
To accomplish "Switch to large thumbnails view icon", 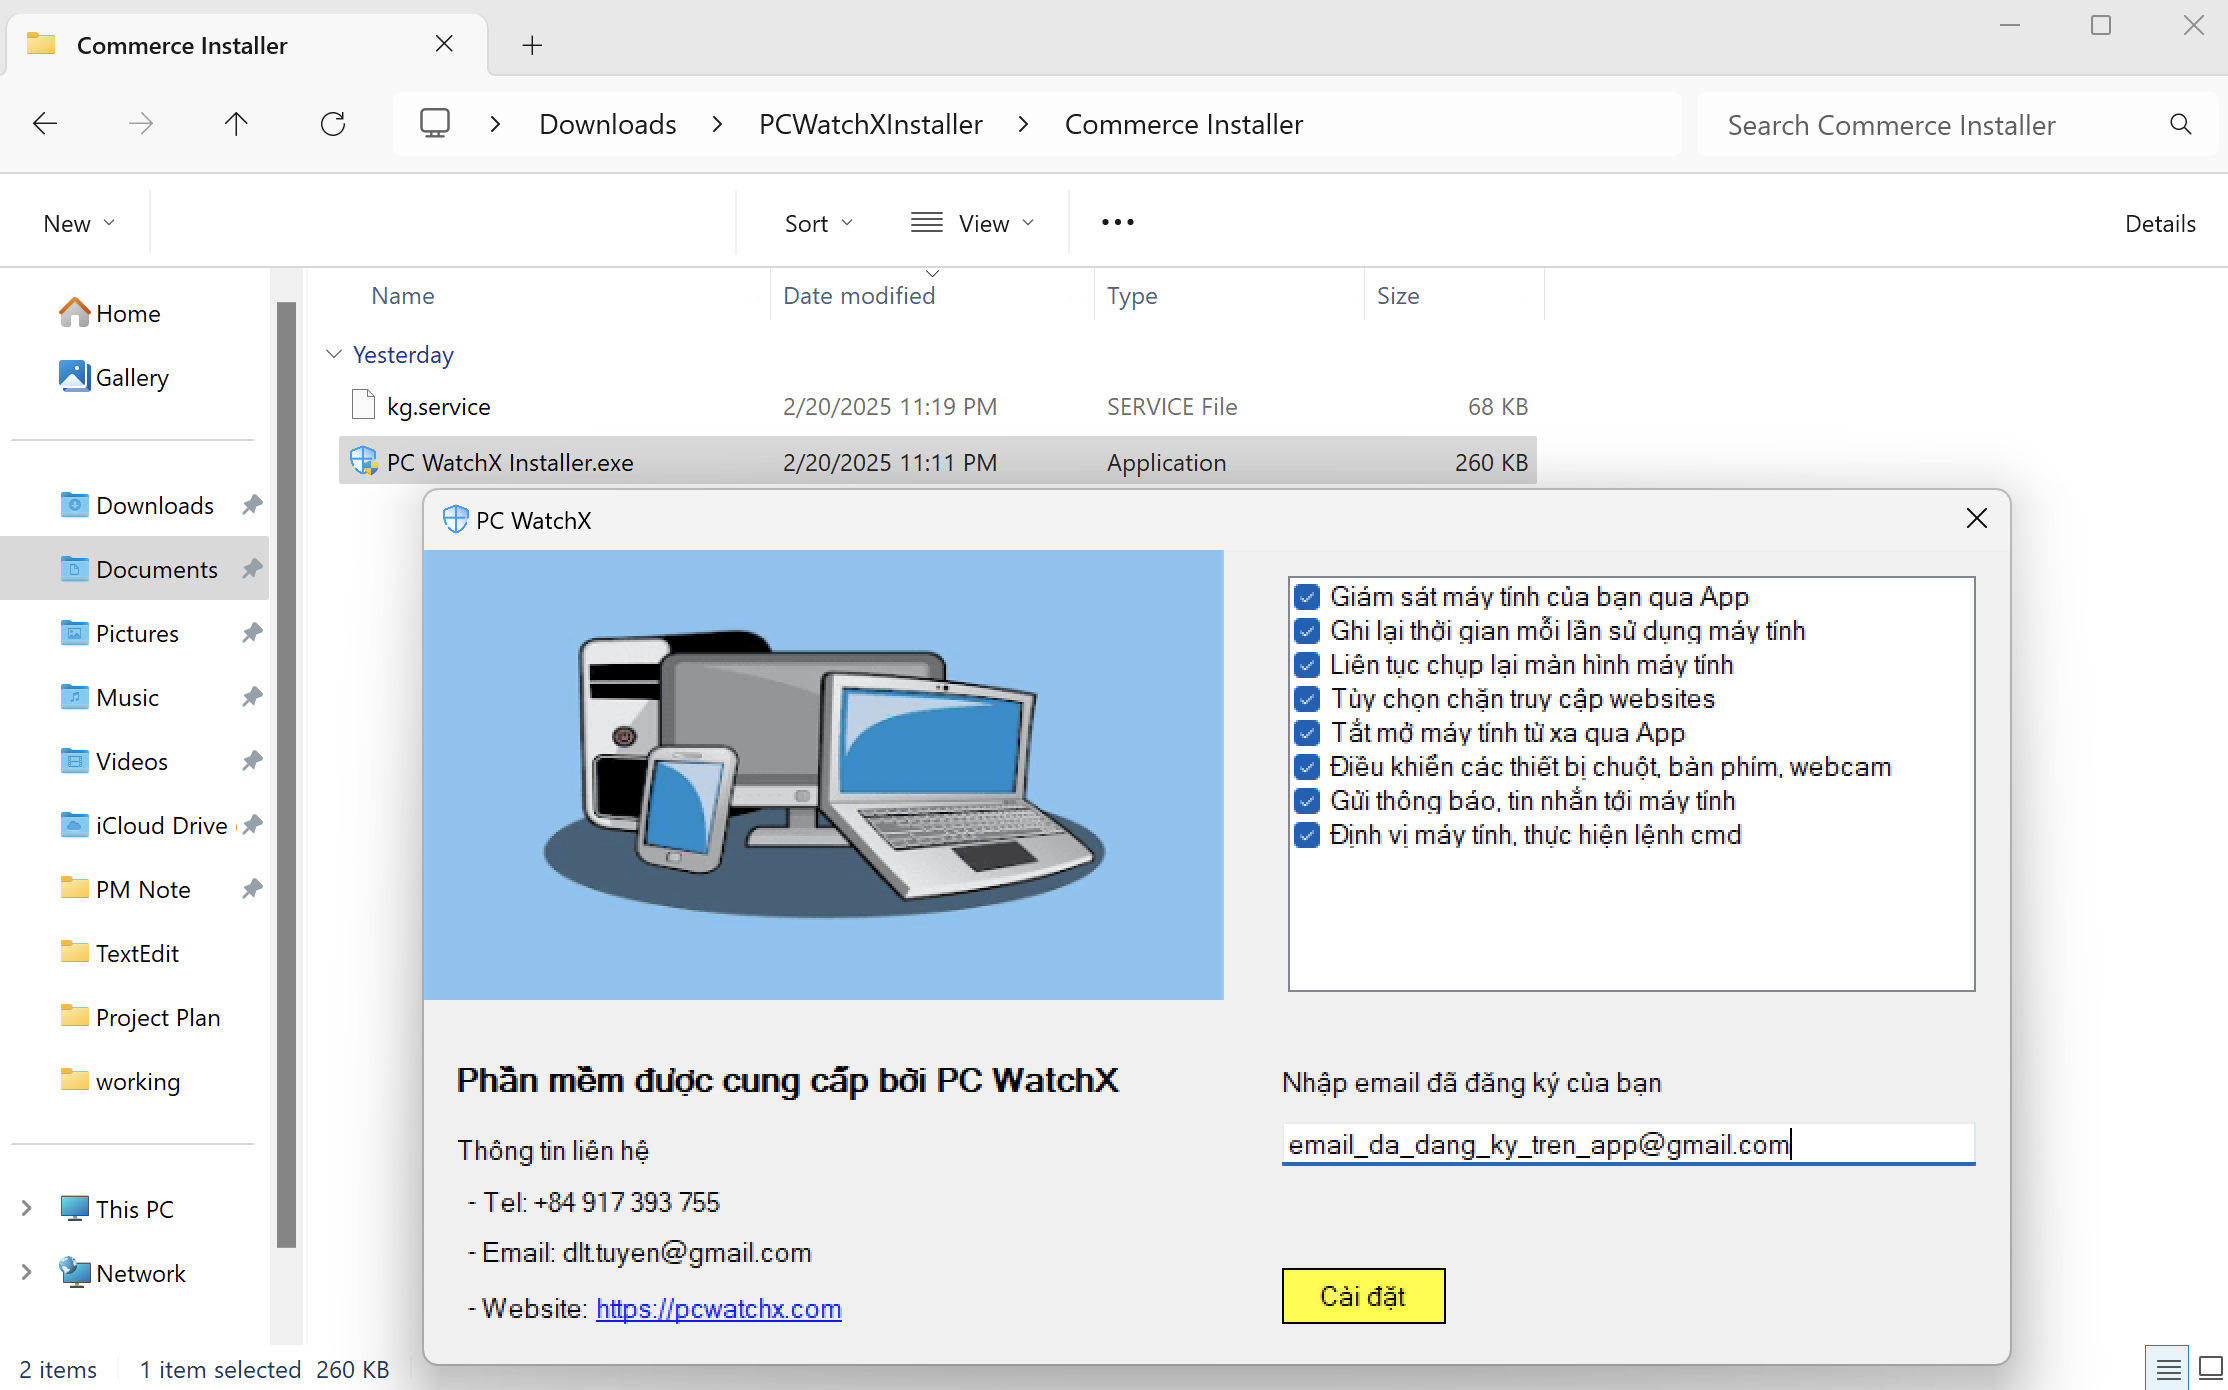I will pyautogui.click(x=2210, y=1368).
